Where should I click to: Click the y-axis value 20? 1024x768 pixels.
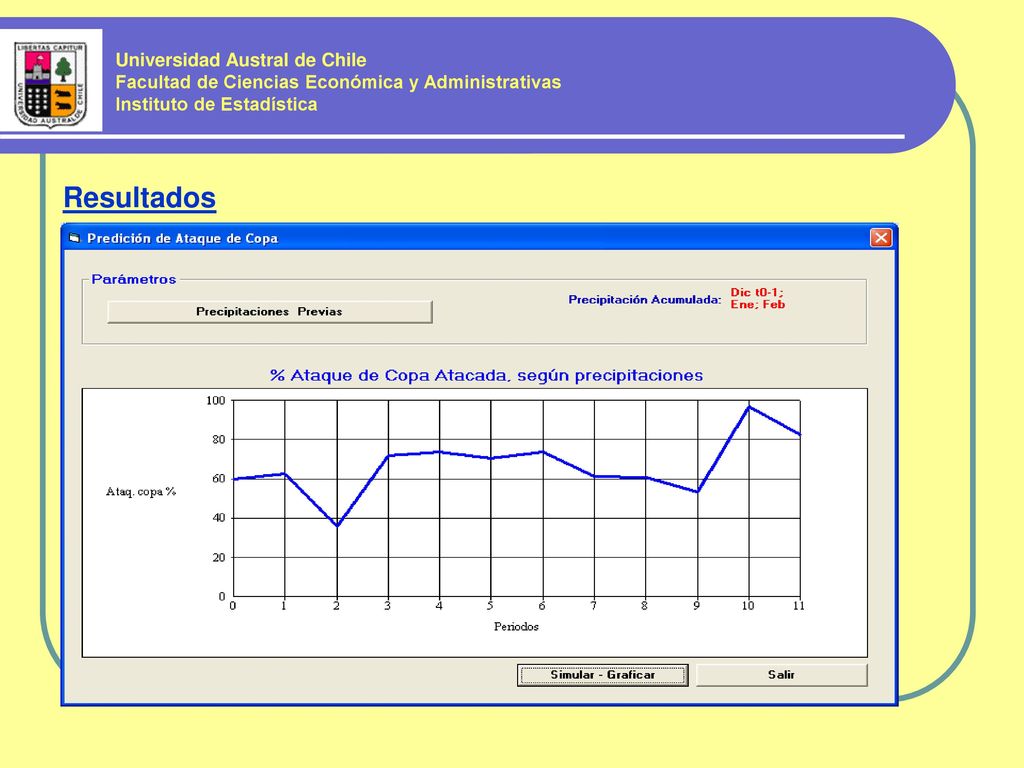(218, 558)
